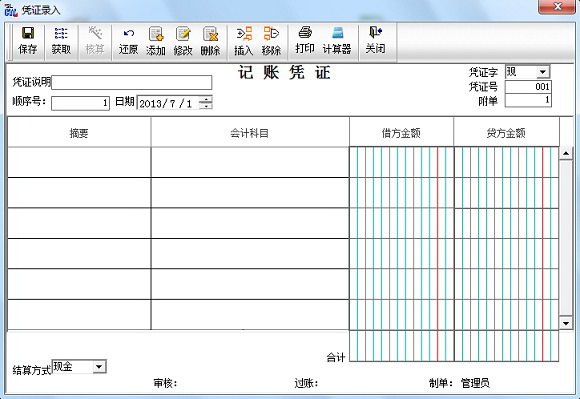This screenshot has height=399, width=580.
Task: Increase the date with the up spinner
Action: [x=206, y=99]
